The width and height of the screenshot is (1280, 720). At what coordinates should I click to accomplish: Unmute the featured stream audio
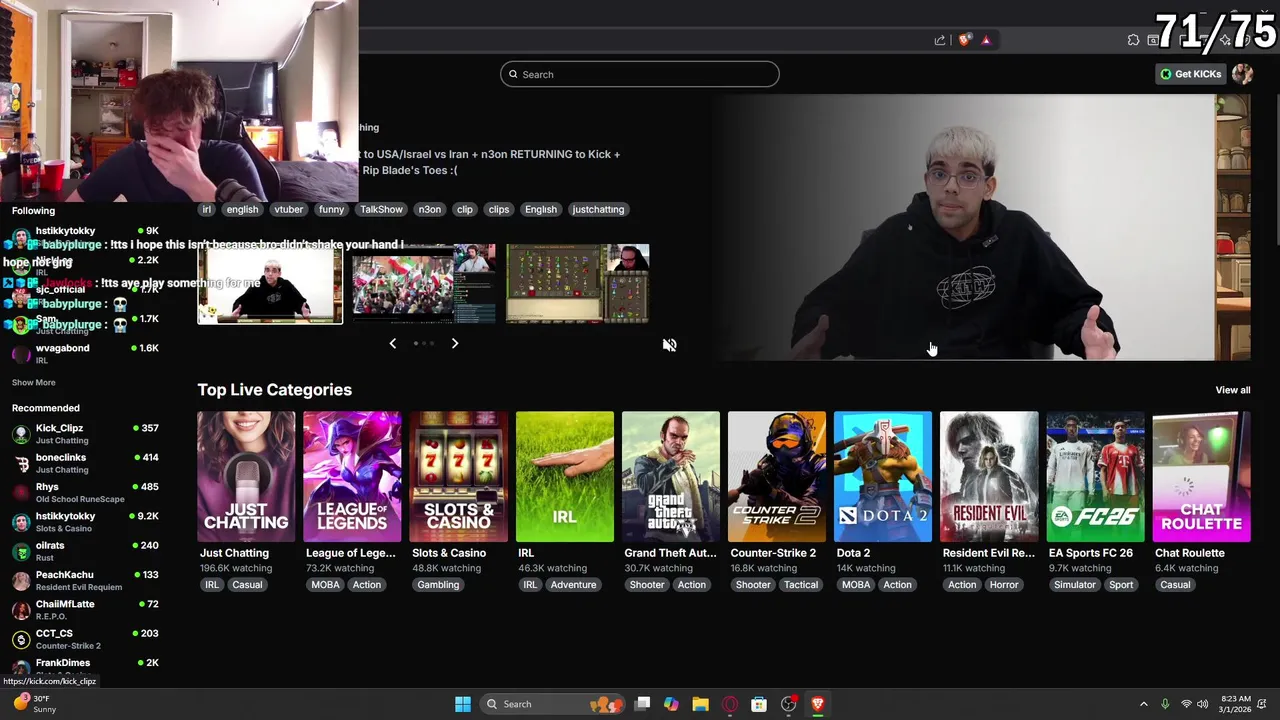670,345
